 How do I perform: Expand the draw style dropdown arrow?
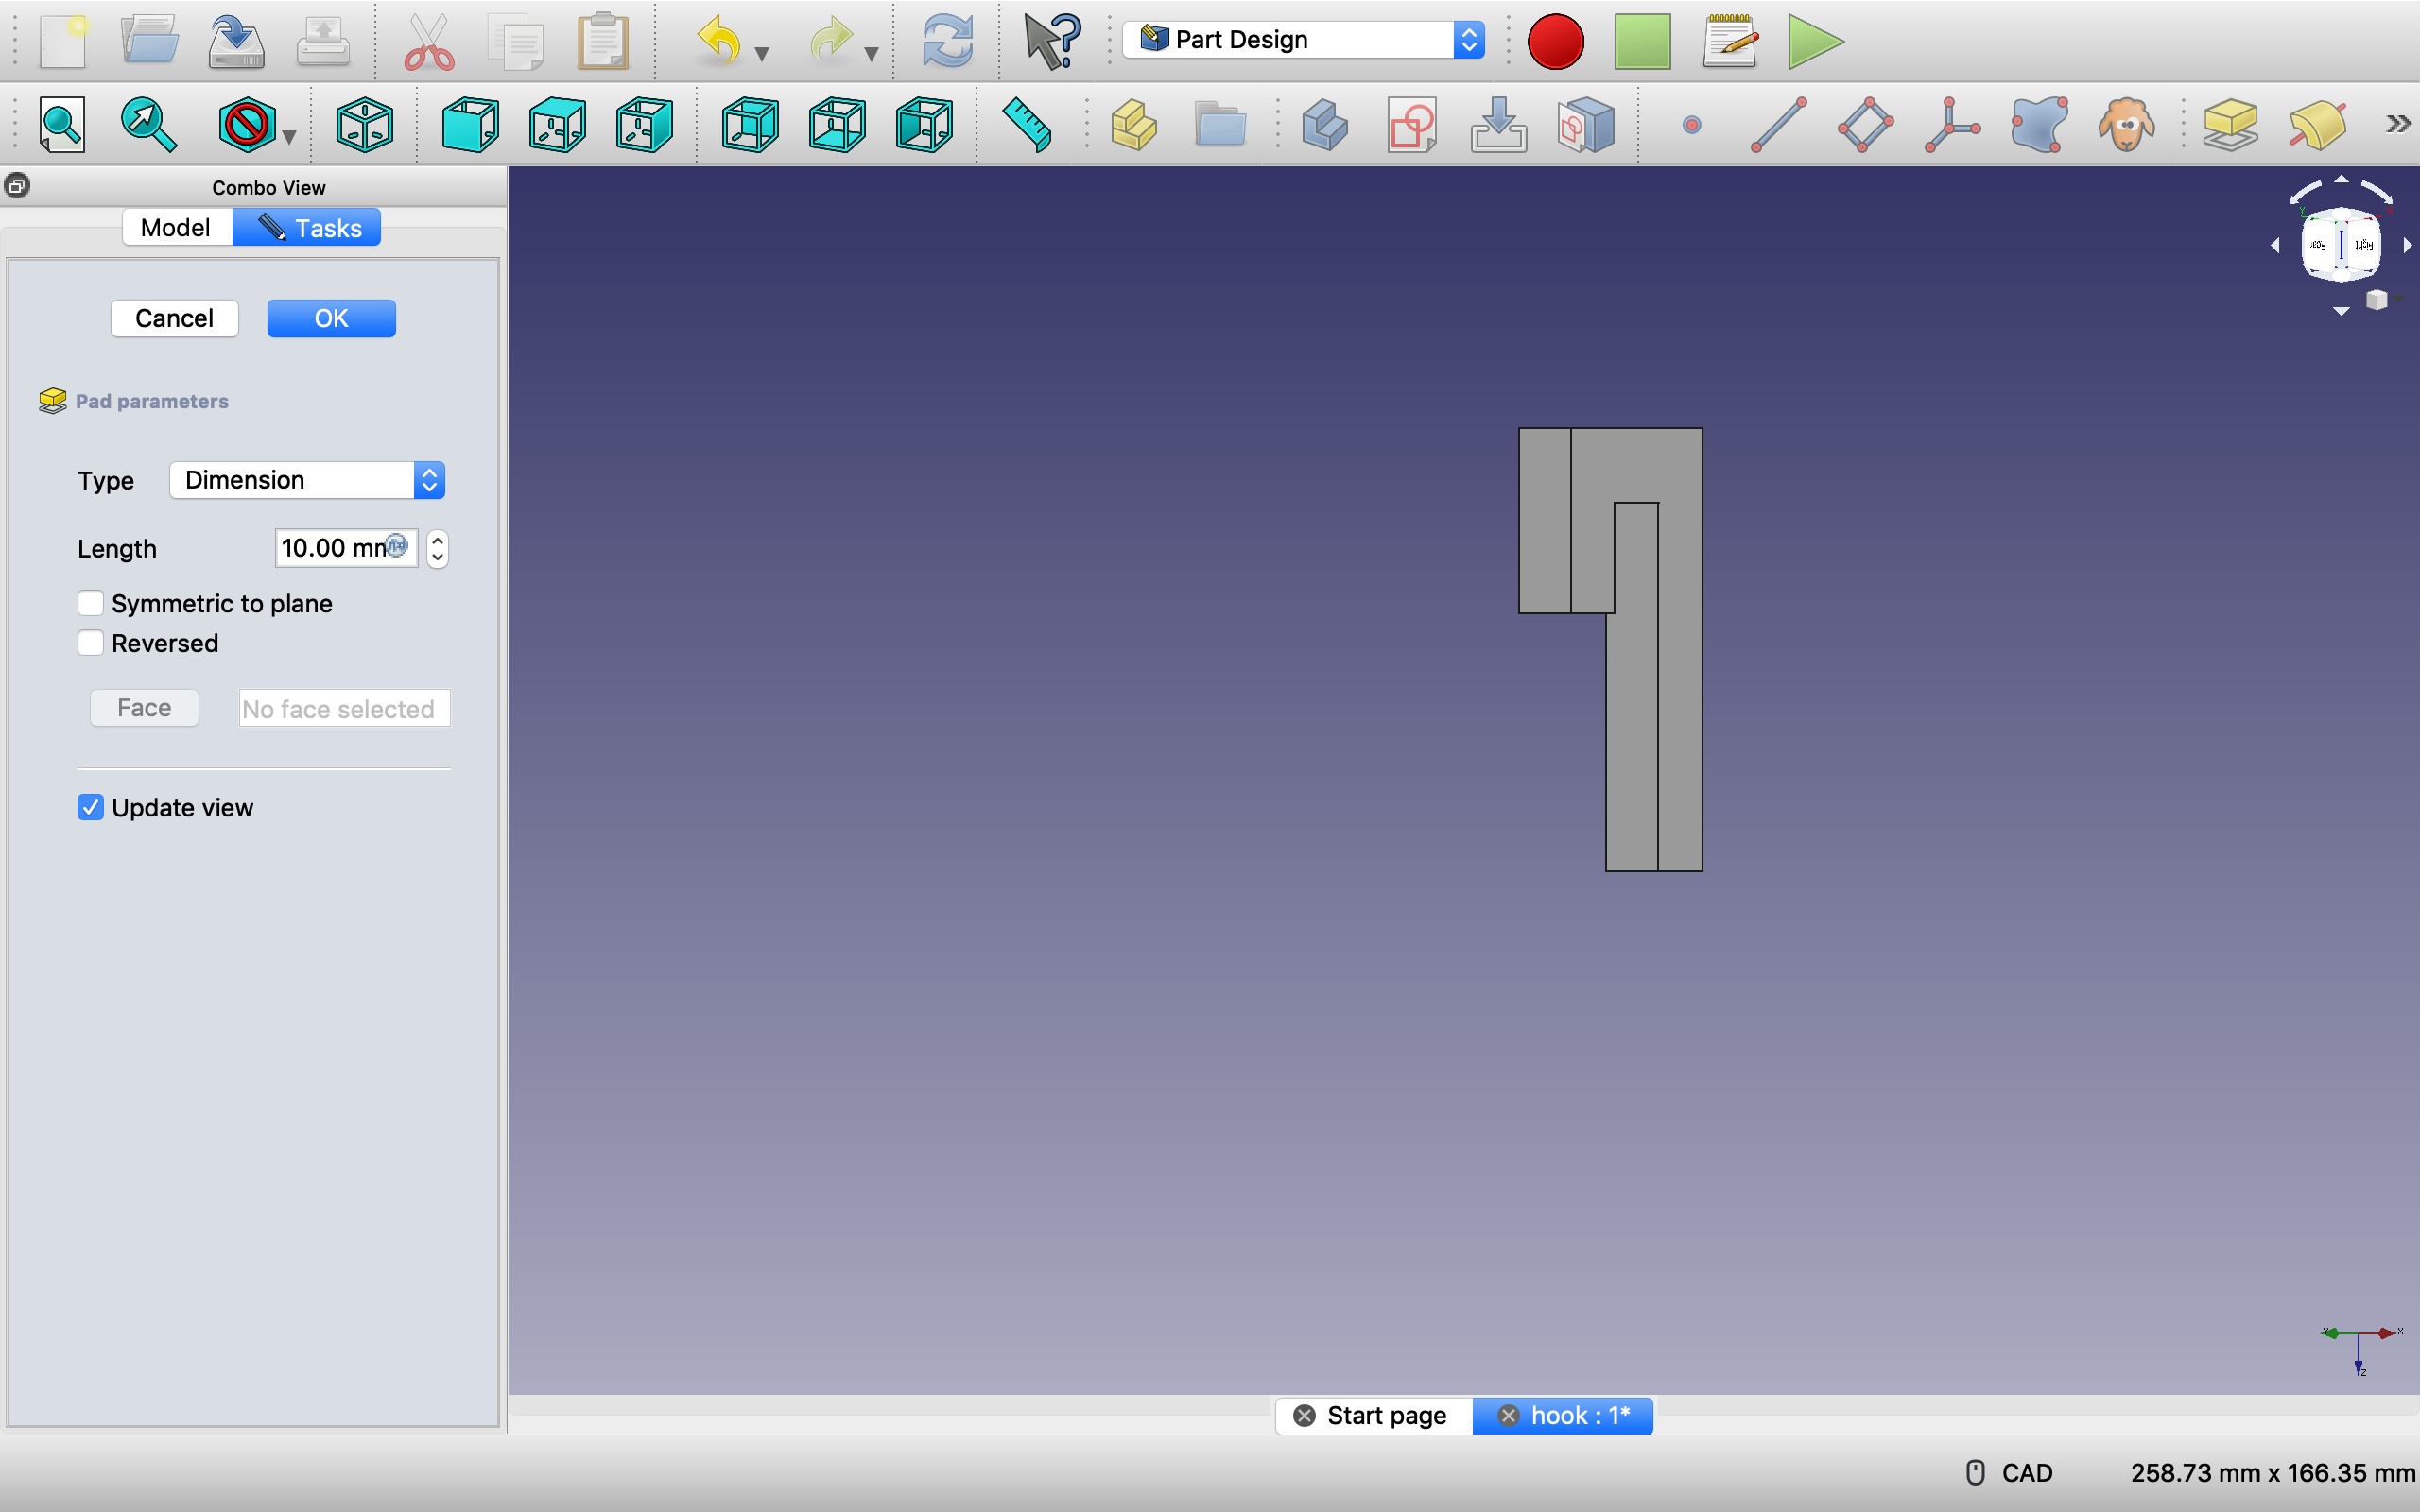click(290, 138)
